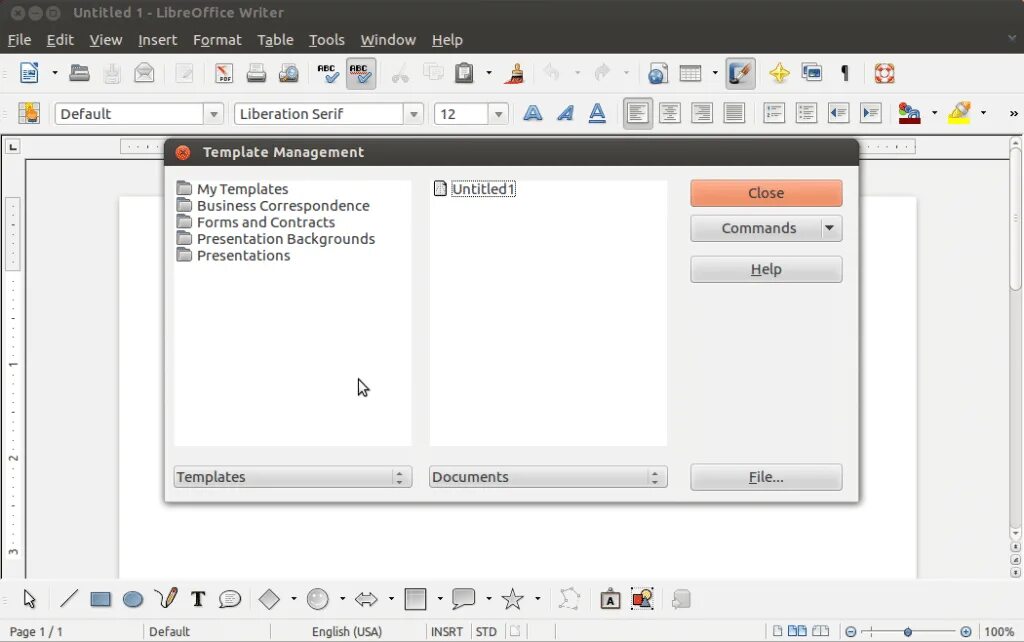Click the Fontwork Gallery icon
The height and width of the screenshot is (642, 1024).
tap(610, 599)
